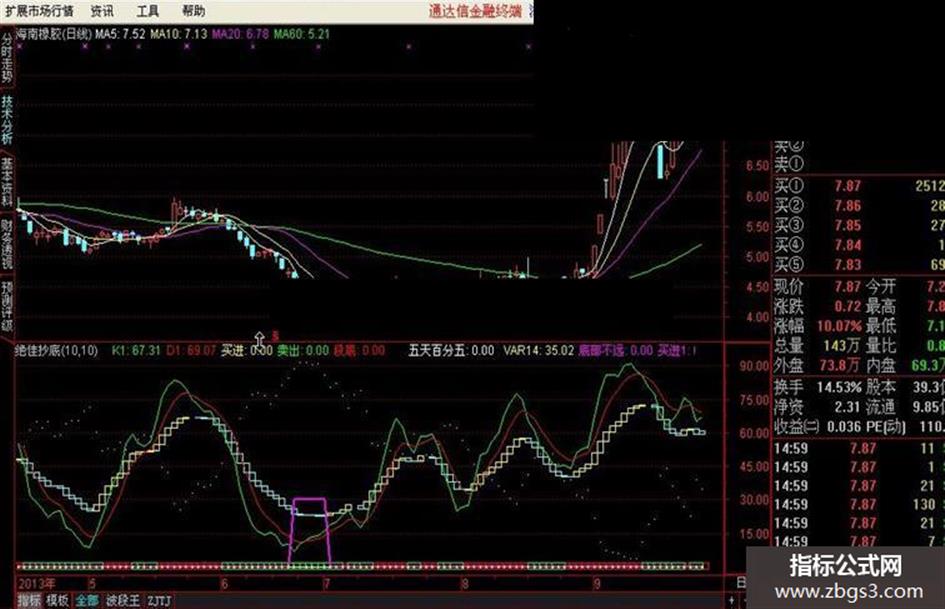Open the 资讯 menu
The height and width of the screenshot is (609, 945).
[102, 10]
